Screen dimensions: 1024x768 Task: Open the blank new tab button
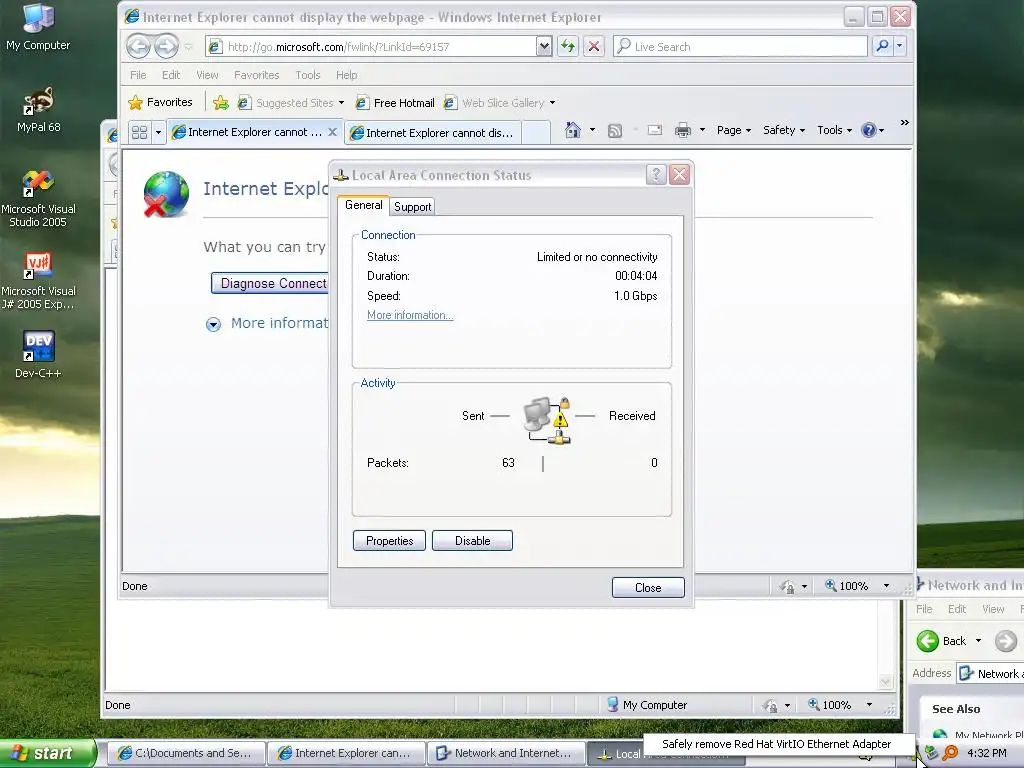coord(536,133)
